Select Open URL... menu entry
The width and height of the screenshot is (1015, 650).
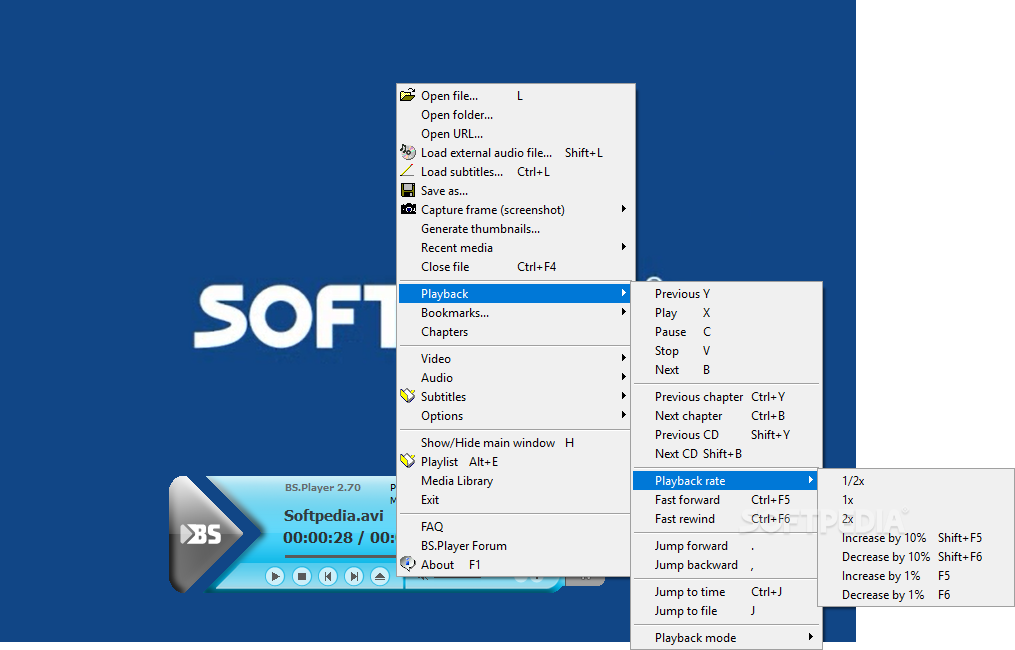pyautogui.click(x=515, y=134)
